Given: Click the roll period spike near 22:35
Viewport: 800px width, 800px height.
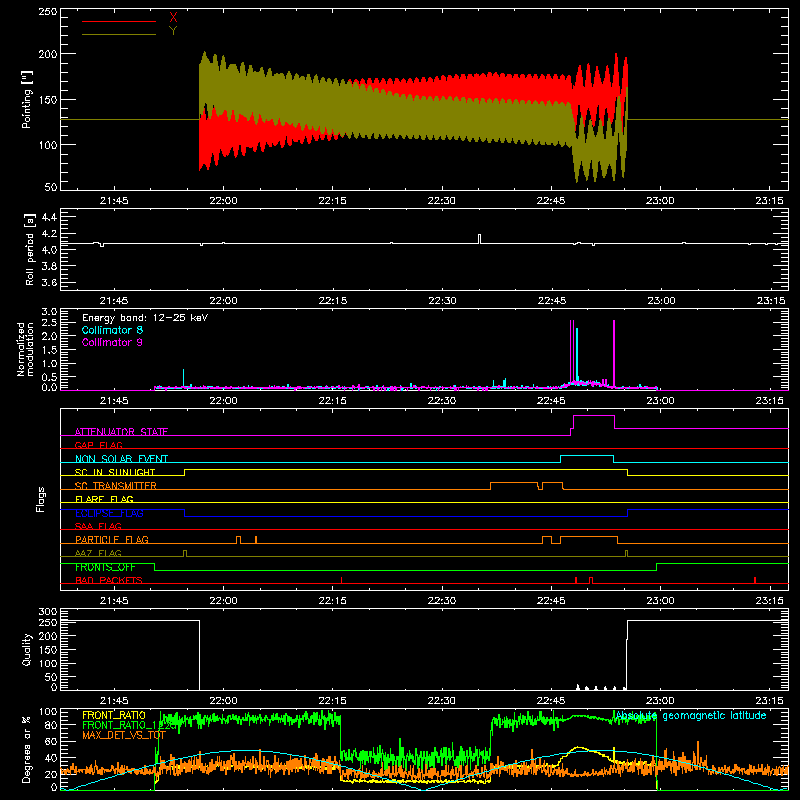Looking at the screenshot, I should point(480,239).
